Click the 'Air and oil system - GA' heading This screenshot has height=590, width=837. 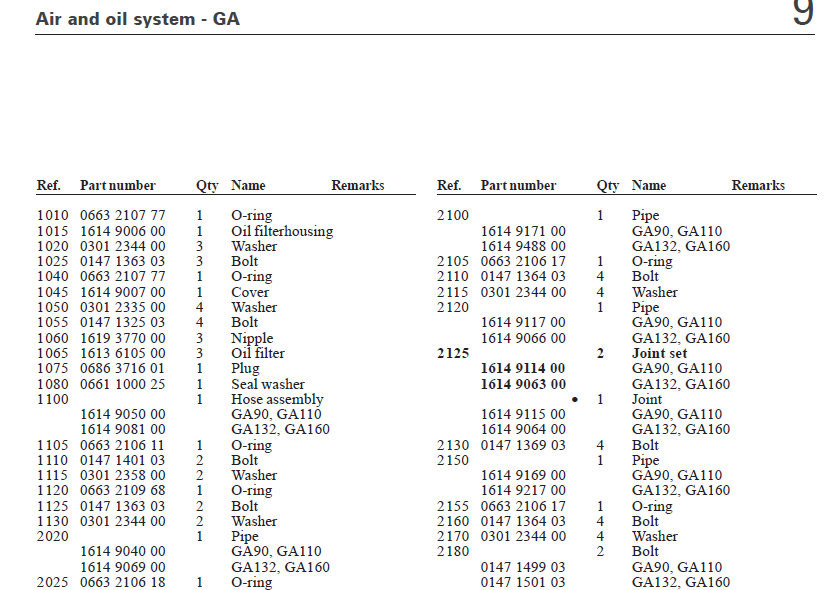point(138,19)
